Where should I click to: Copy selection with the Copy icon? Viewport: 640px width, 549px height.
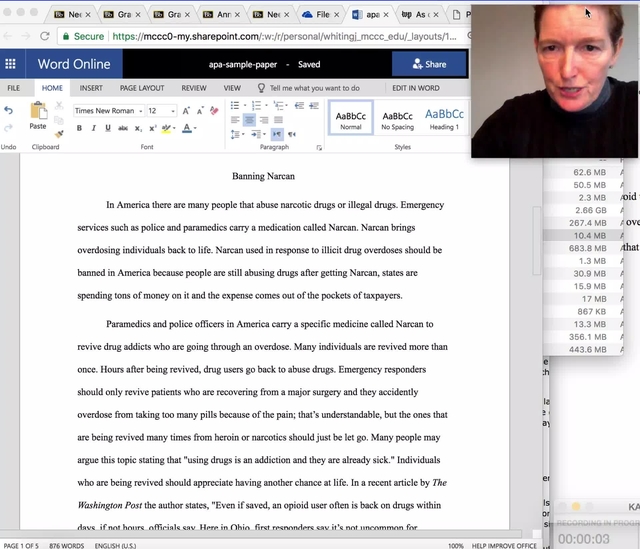click(x=59, y=120)
